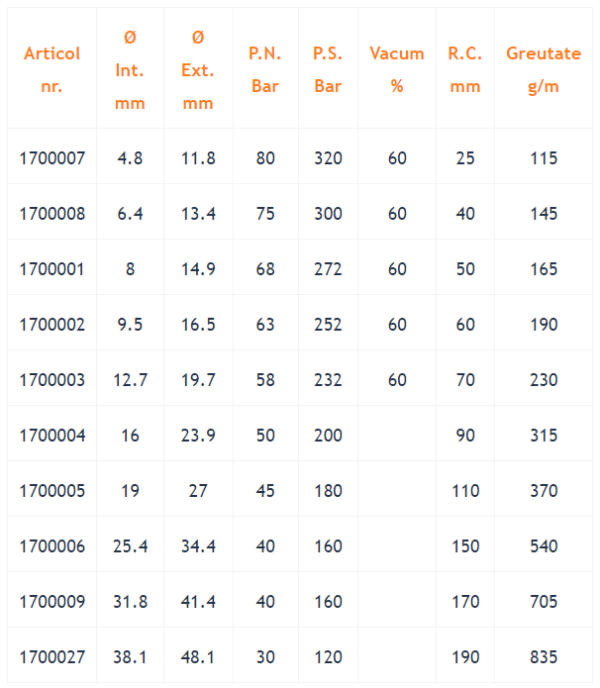Select the P.N. Bar column header
Viewport: 600px width, 688px height.
tap(265, 70)
